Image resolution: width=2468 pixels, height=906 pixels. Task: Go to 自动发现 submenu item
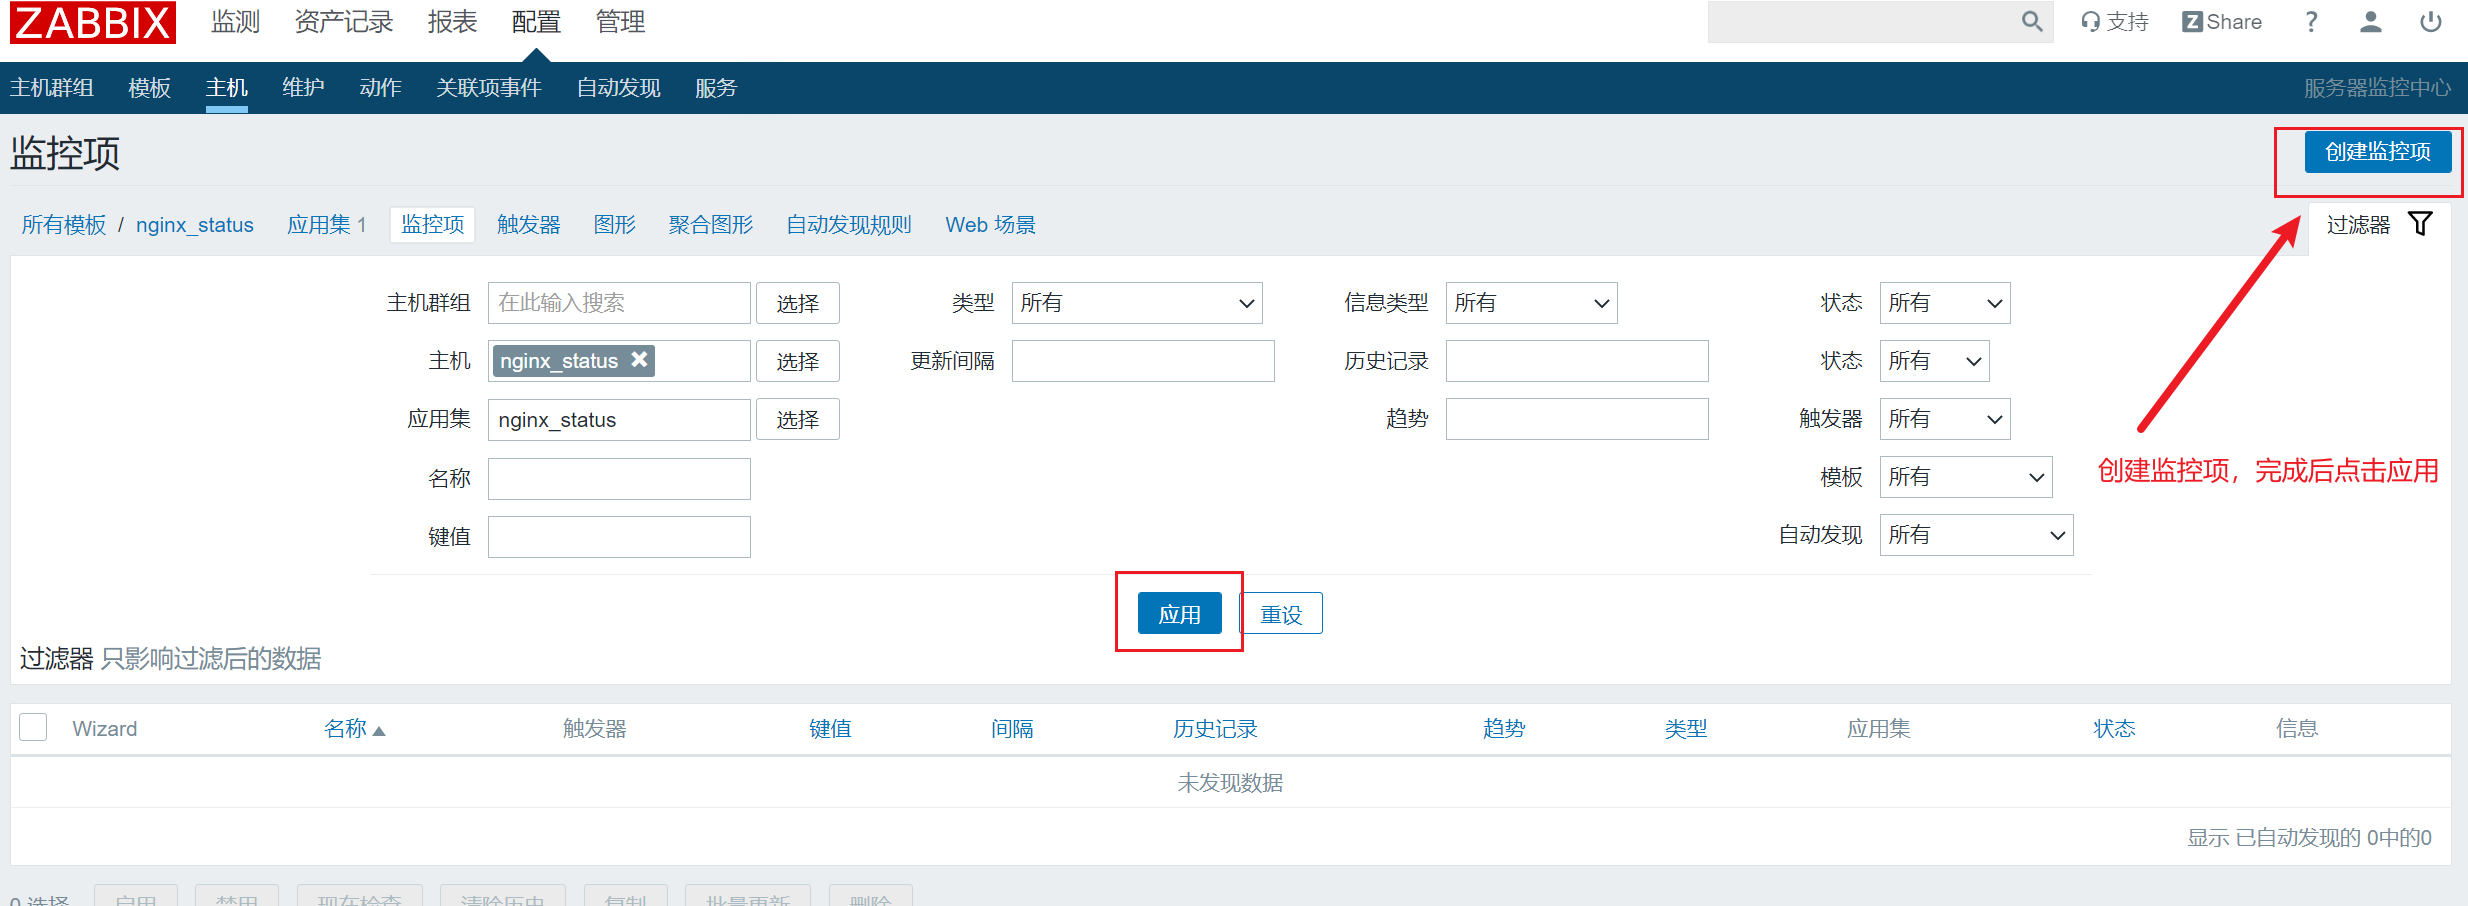coord(619,88)
